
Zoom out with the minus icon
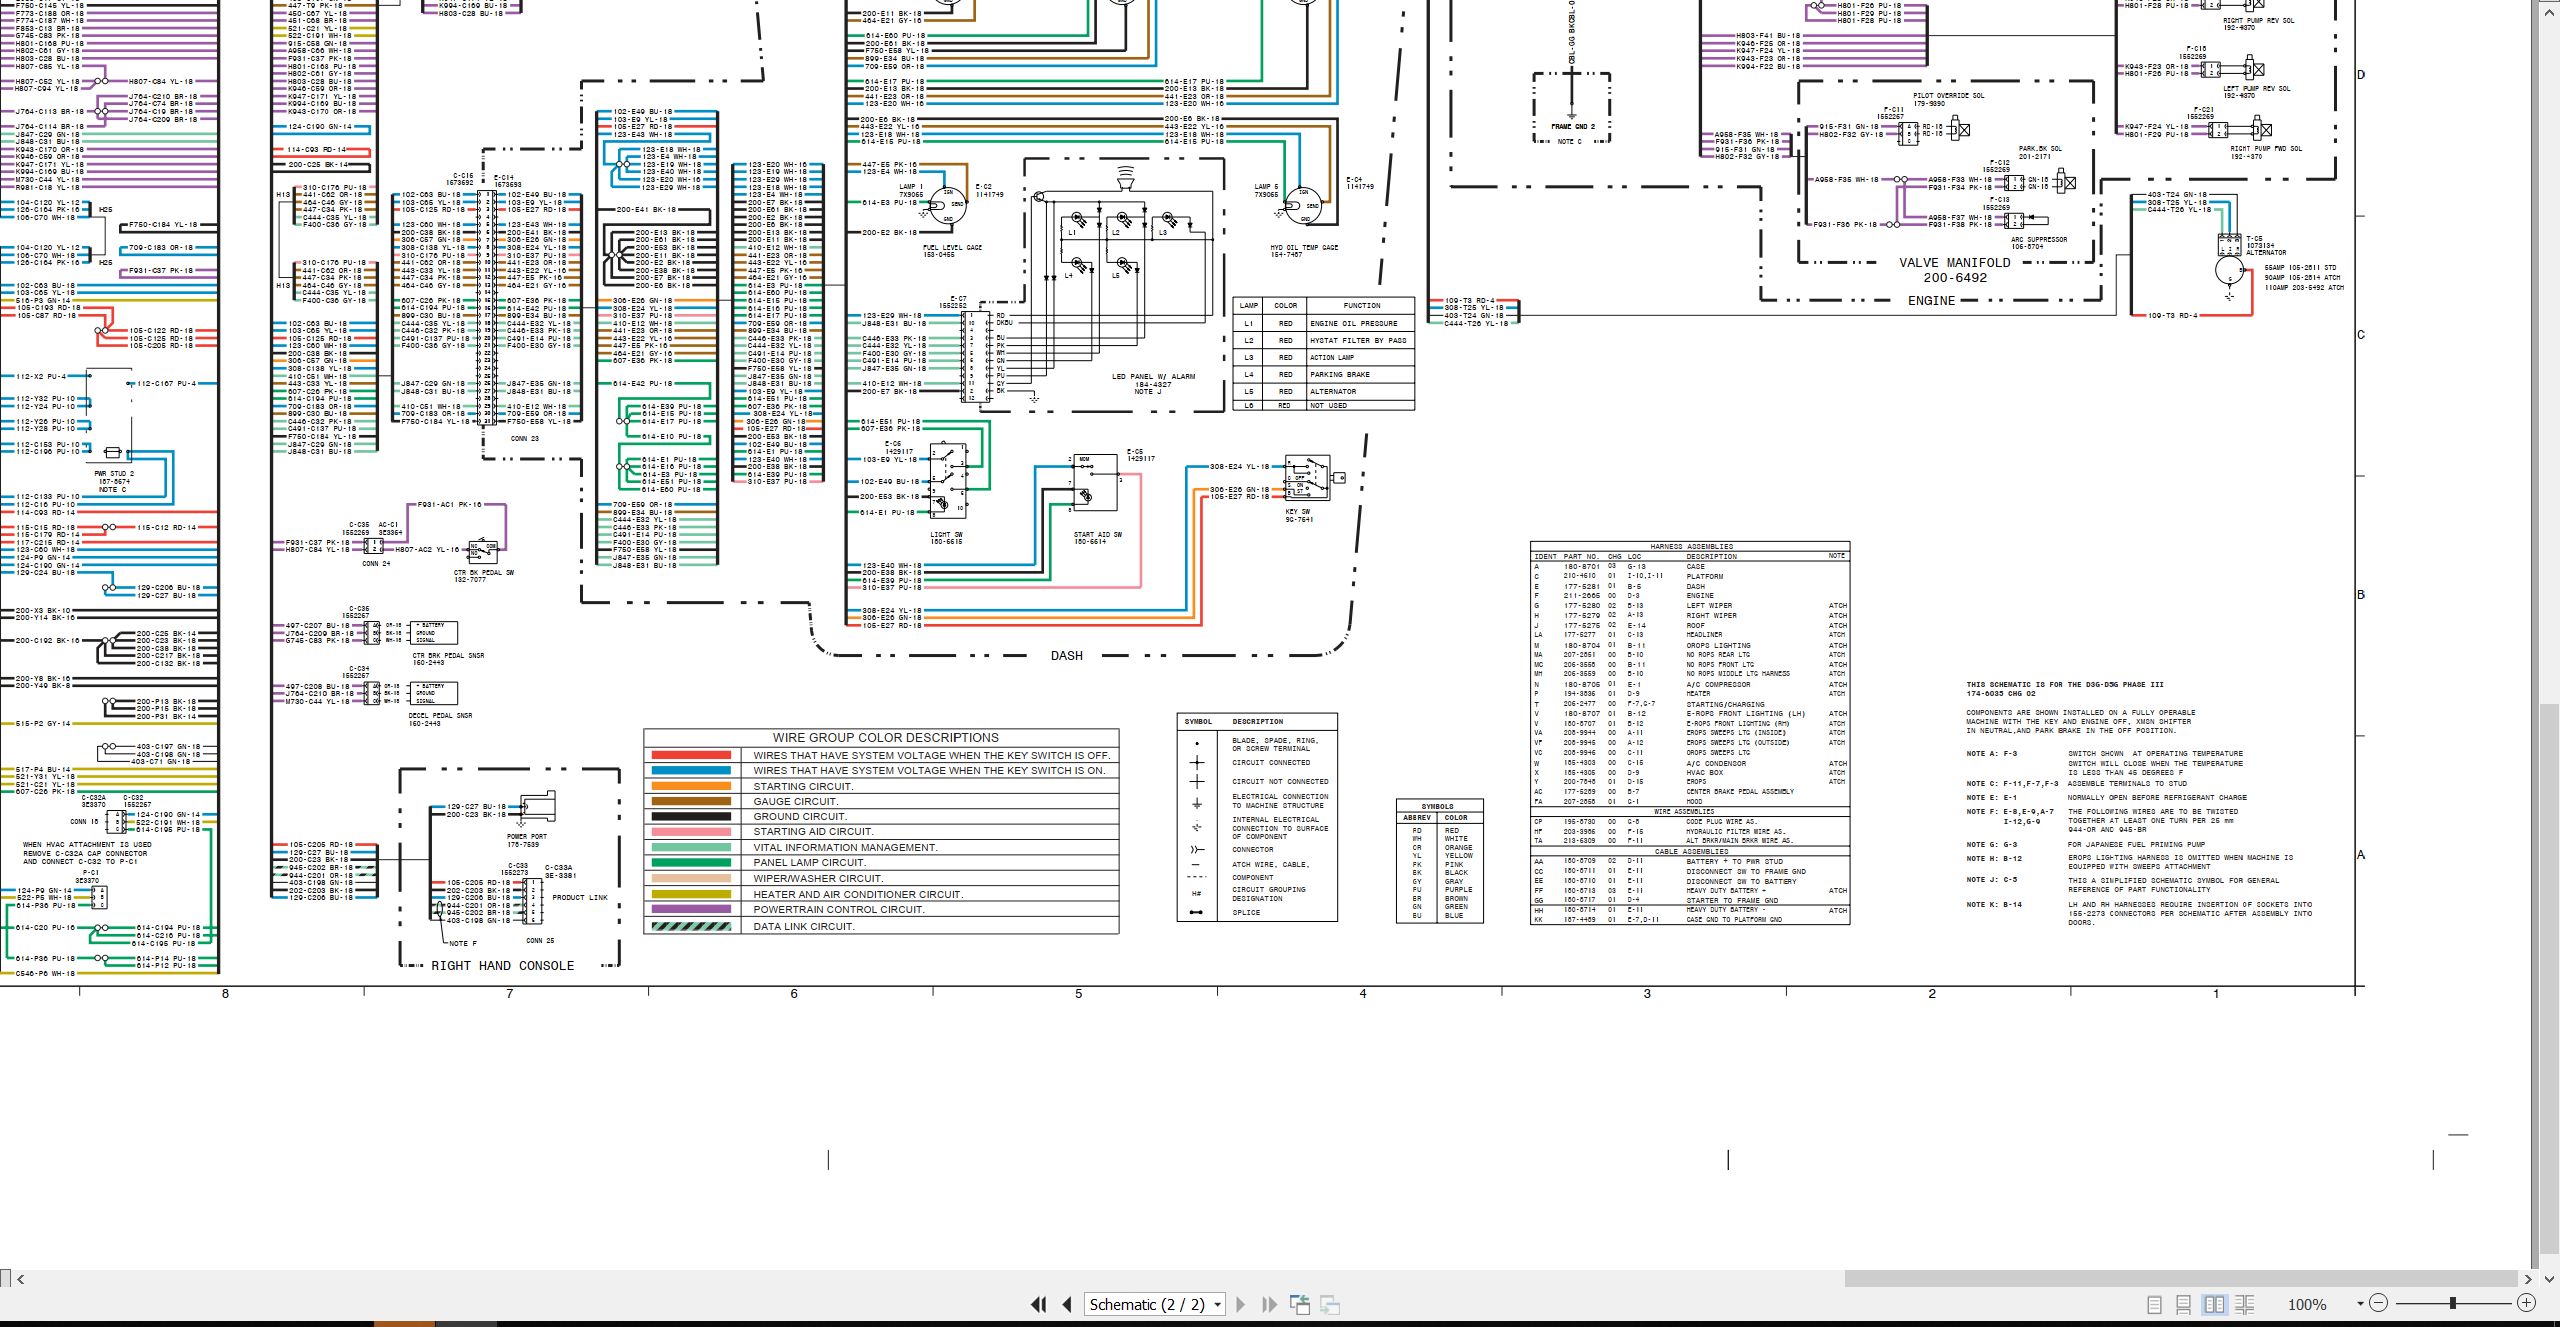pos(2379,1303)
